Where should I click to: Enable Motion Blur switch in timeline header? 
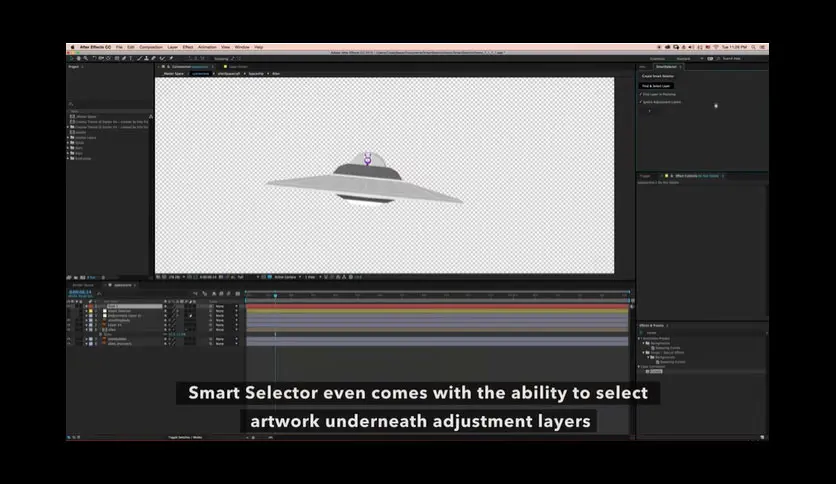[x=229, y=294]
